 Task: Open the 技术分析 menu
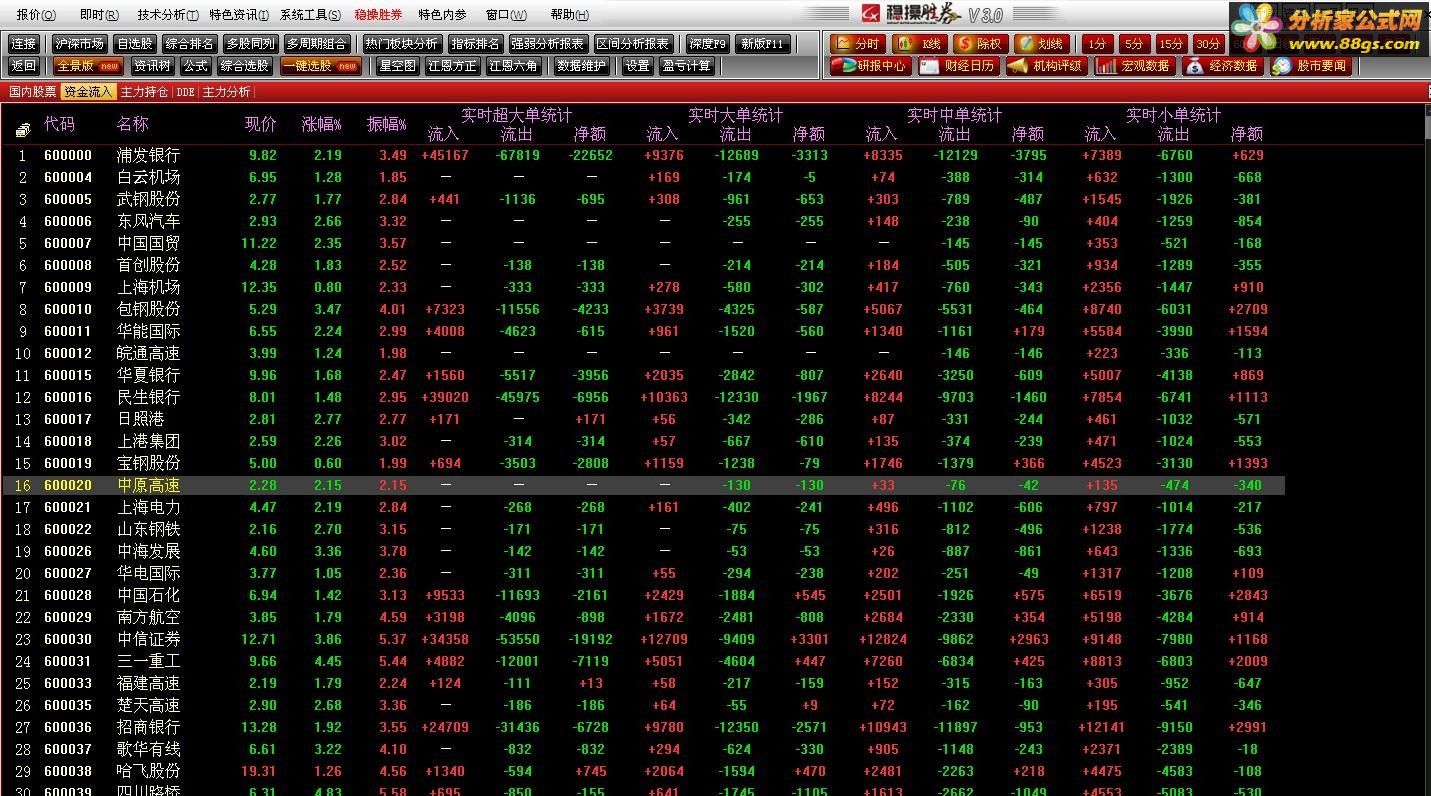[167, 15]
